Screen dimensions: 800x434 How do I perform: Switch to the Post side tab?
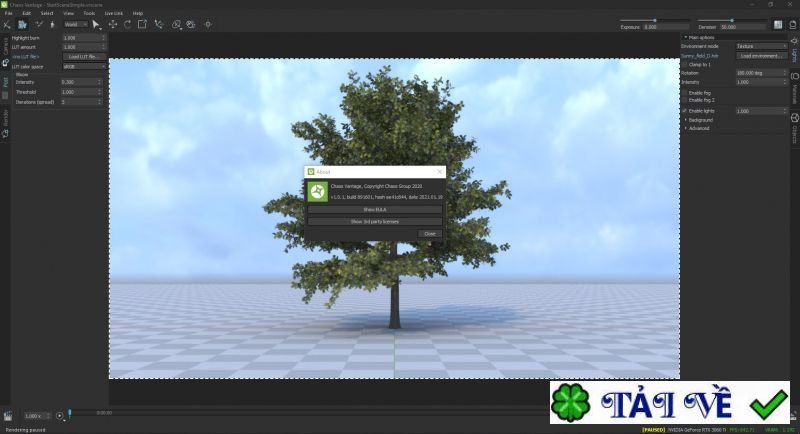pos(5,88)
